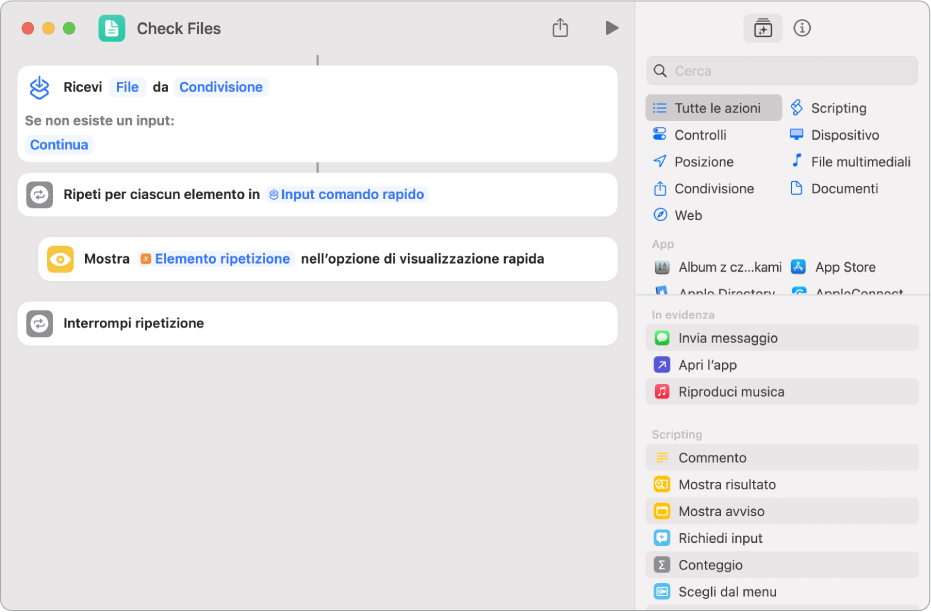
Task: Click the Check Files title text
Action: pyautogui.click(x=179, y=28)
